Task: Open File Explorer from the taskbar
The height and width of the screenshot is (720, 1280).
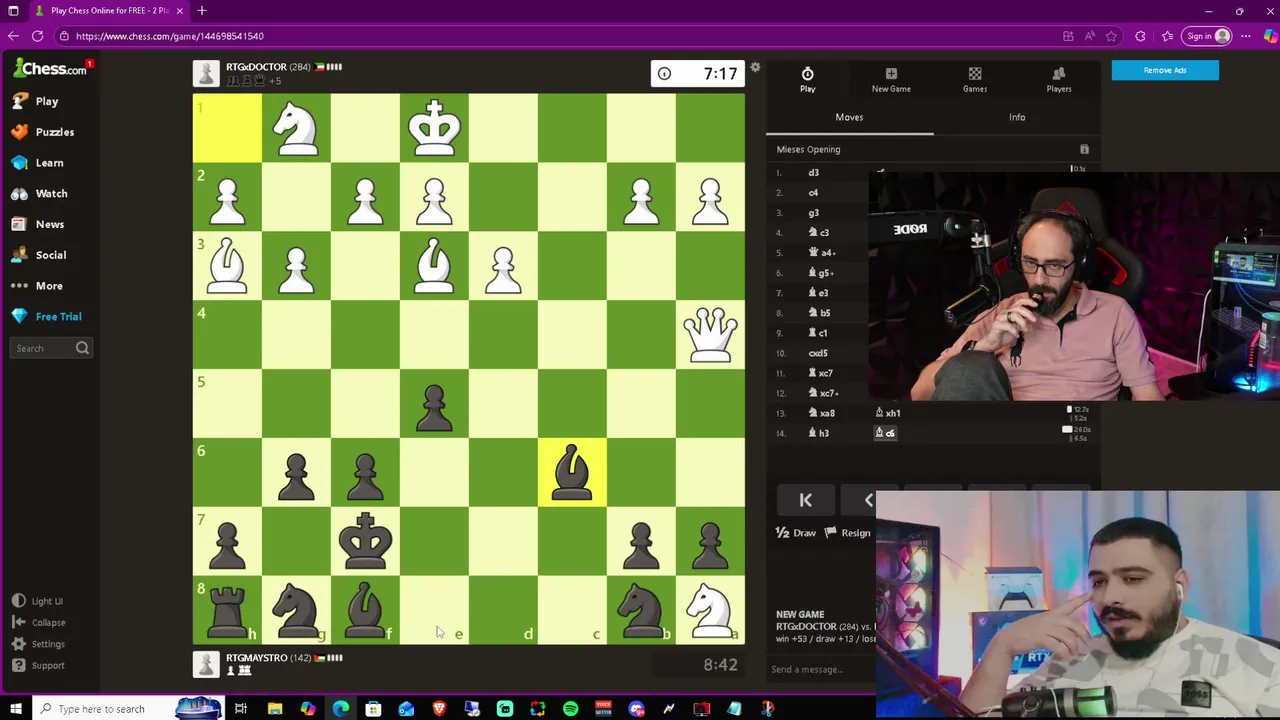Action: (274, 709)
